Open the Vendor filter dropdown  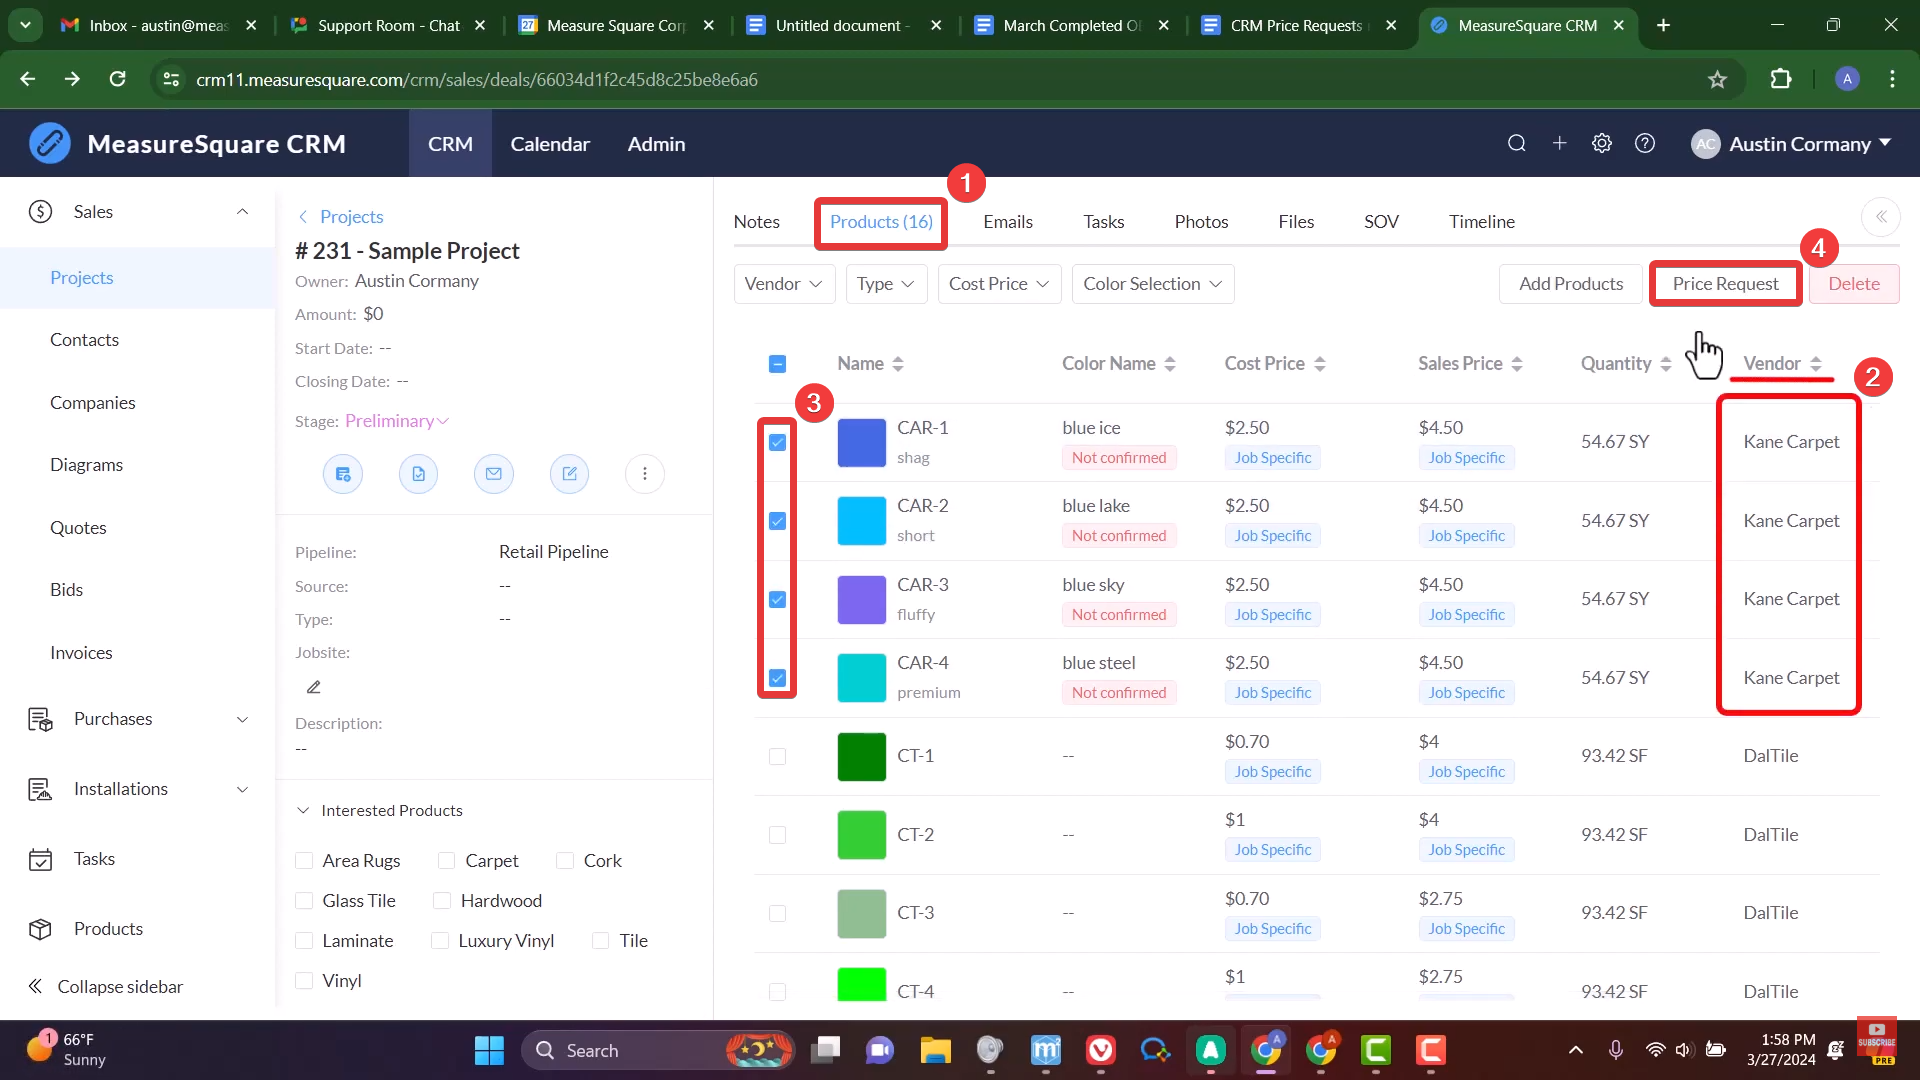784,284
